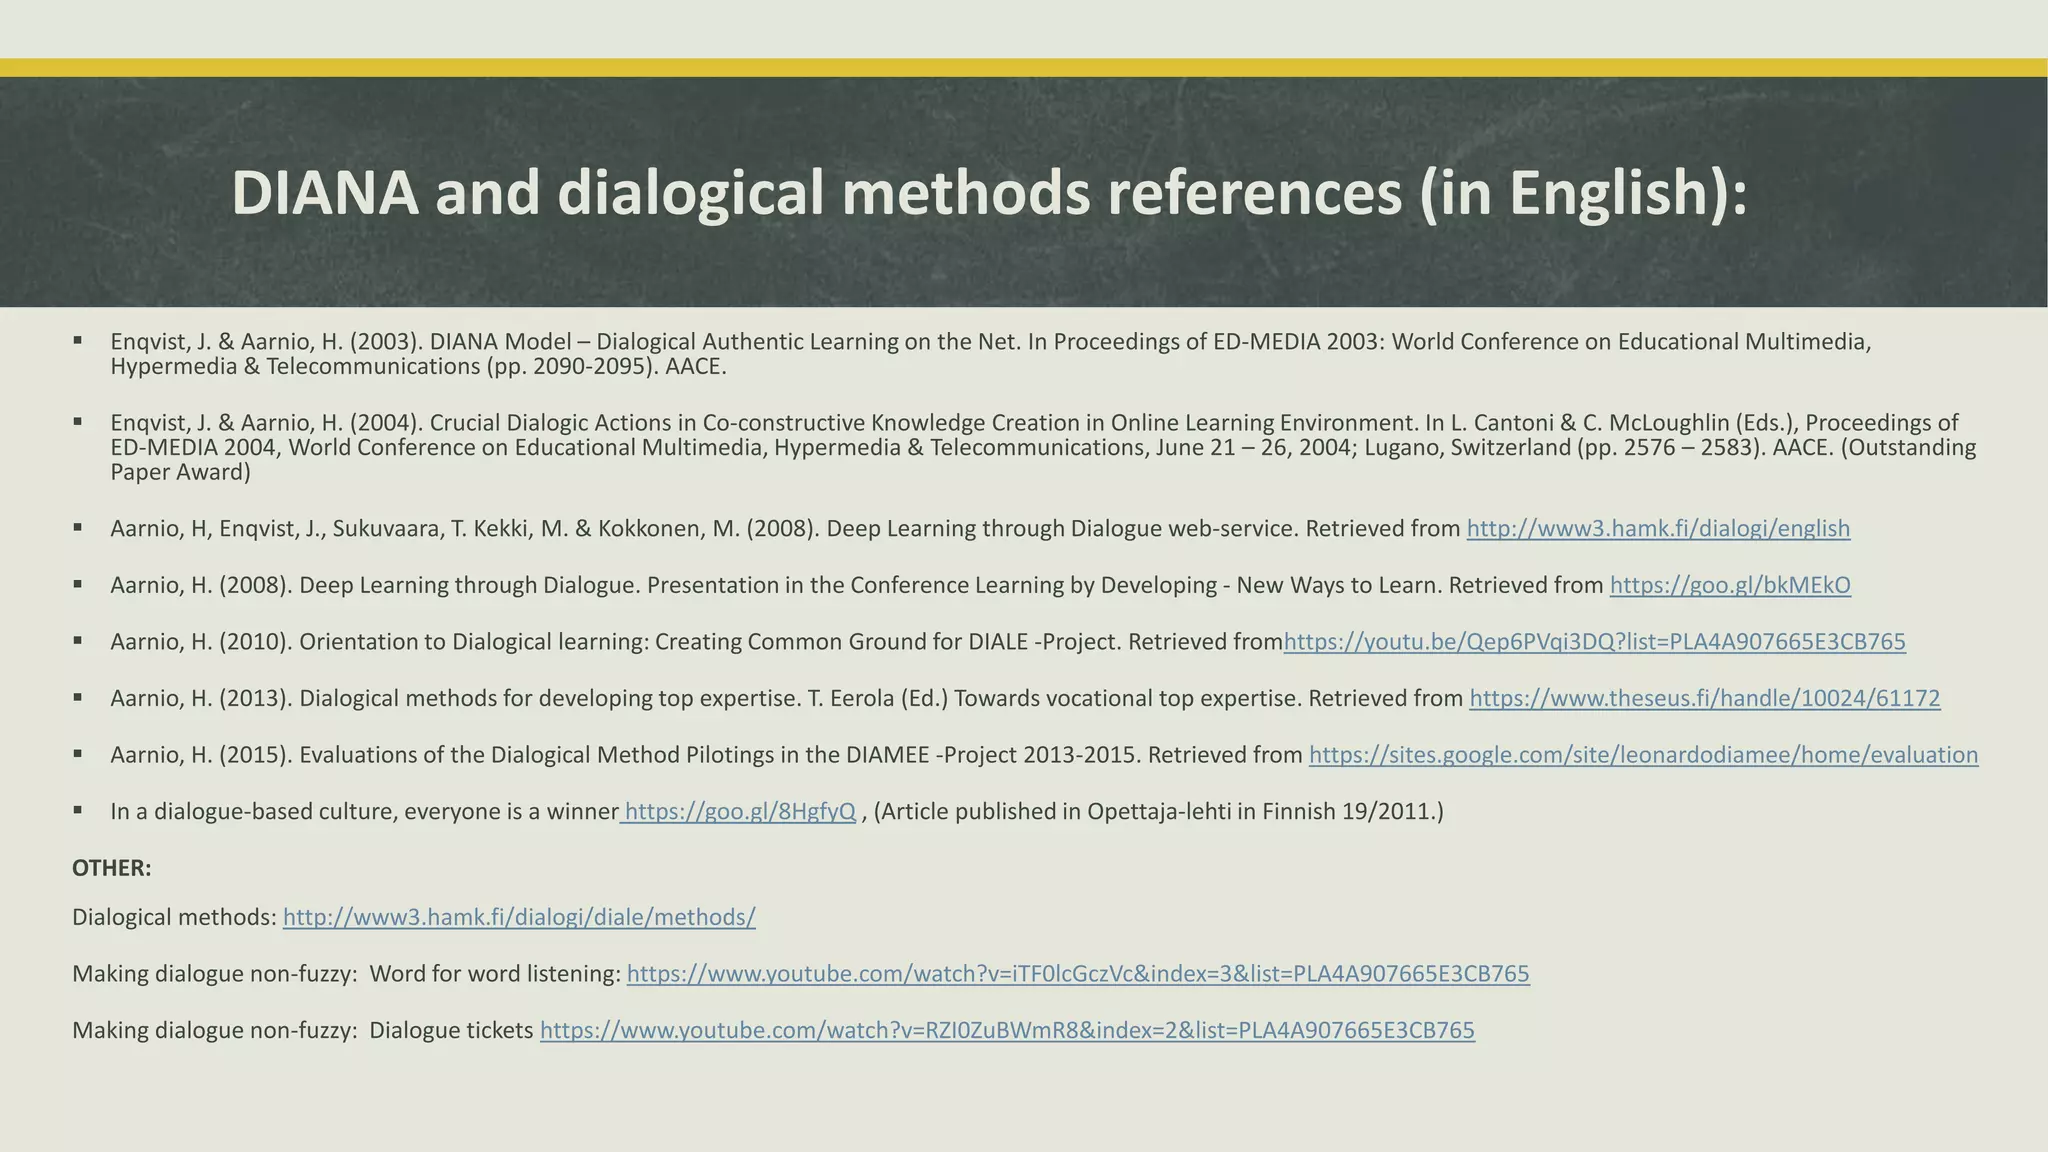2048x1152 pixels.
Task: Click 'Article published in Opettaja-lehti' note text
Action: coord(1158,812)
